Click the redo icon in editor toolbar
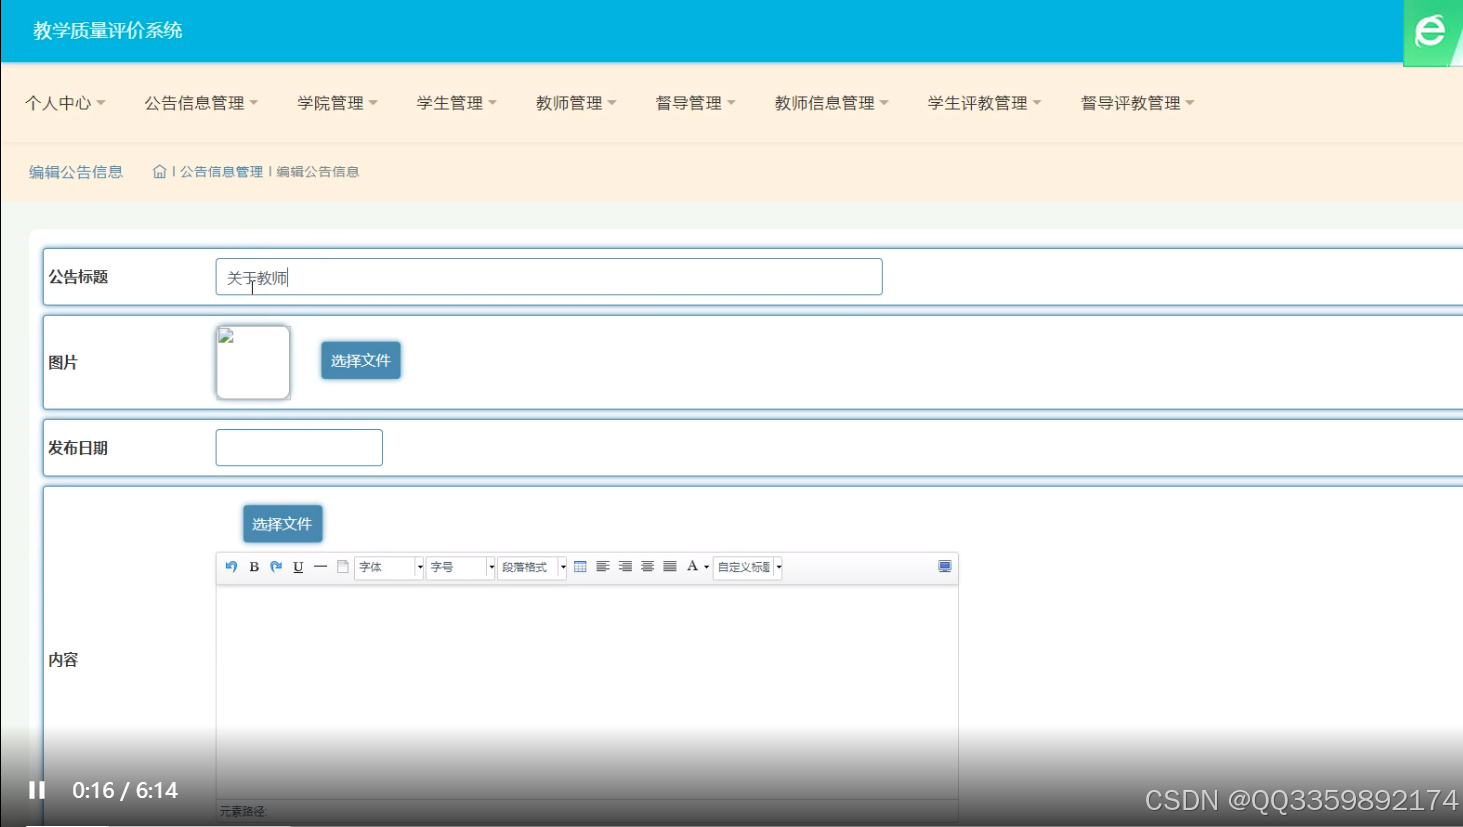Image resolution: width=1463 pixels, height=827 pixels. click(x=276, y=566)
